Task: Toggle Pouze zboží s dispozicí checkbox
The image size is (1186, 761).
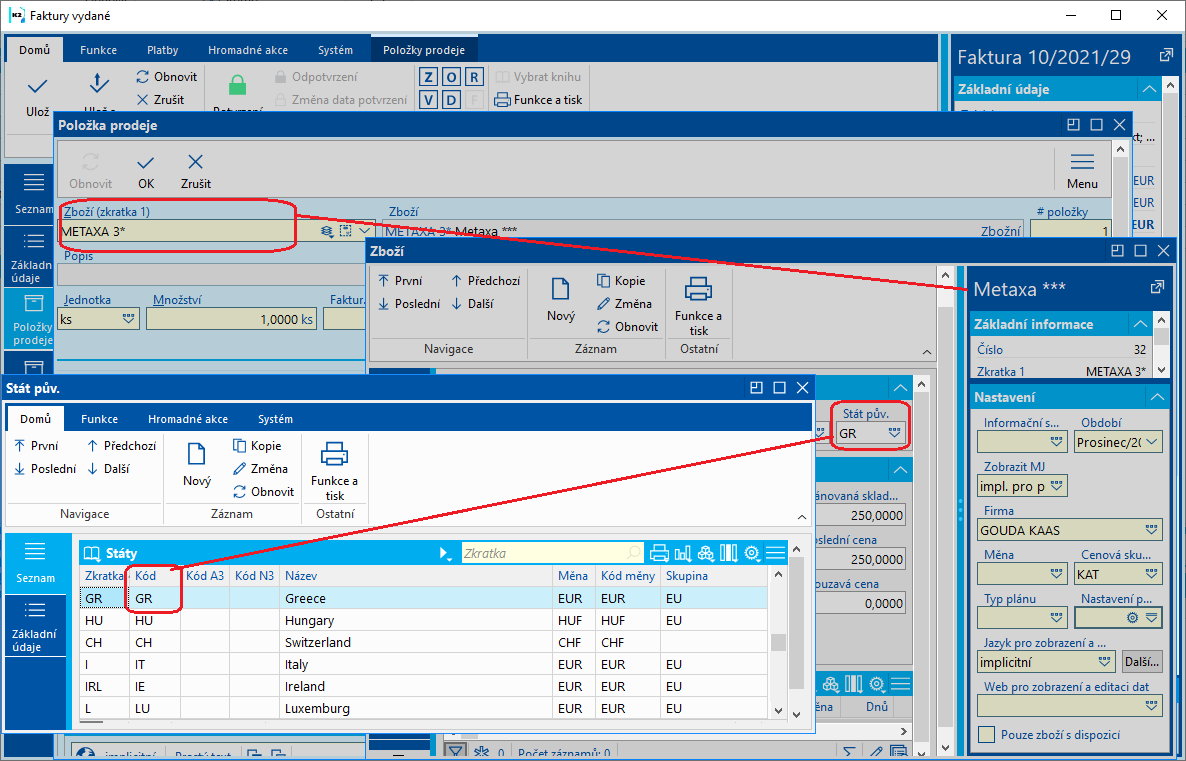Action: click(x=986, y=734)
